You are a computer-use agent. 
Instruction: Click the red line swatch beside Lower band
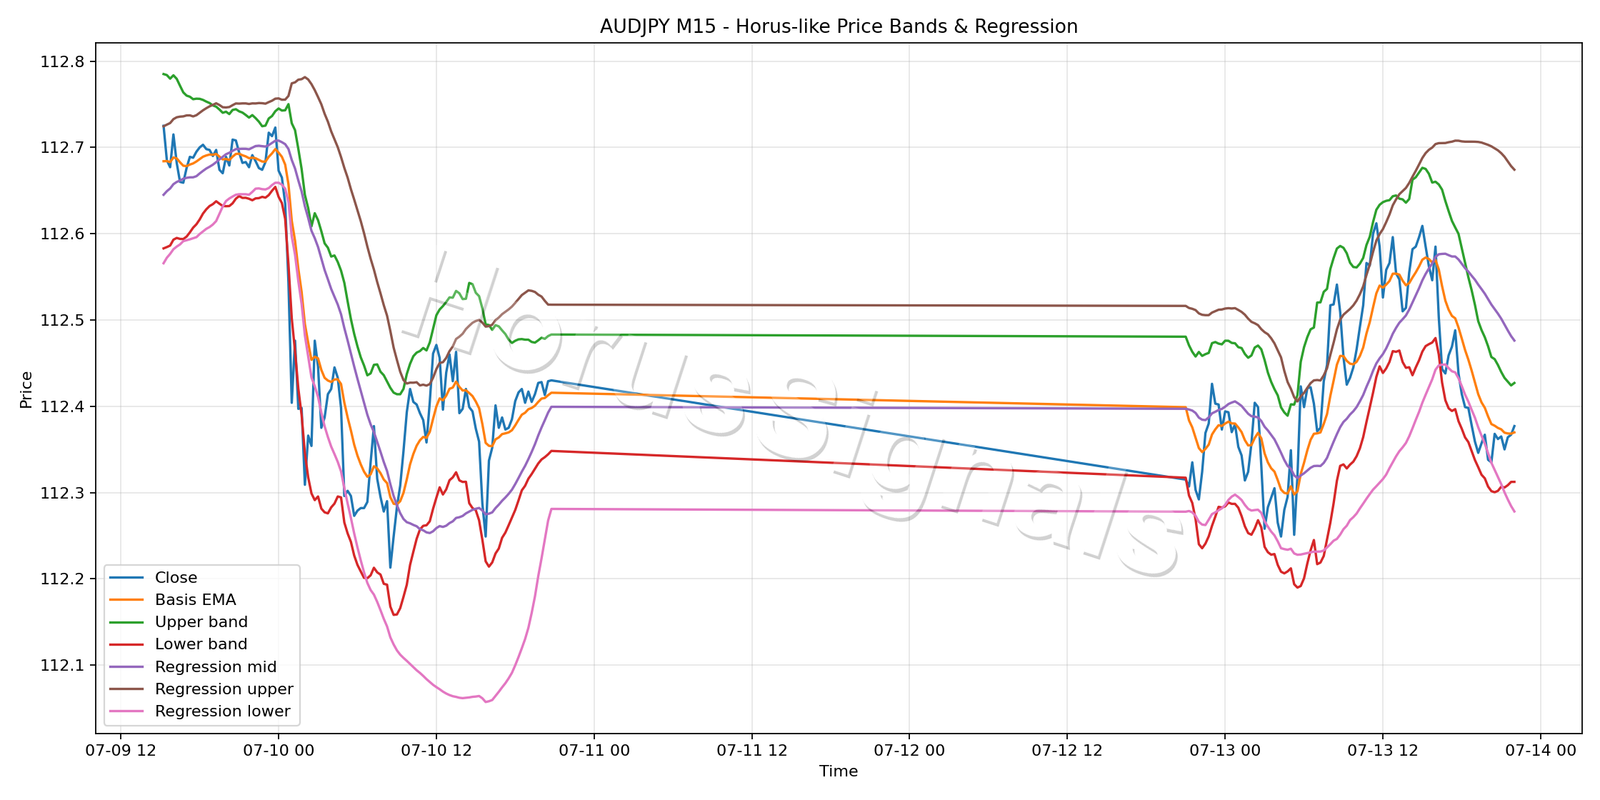[127, 645]
